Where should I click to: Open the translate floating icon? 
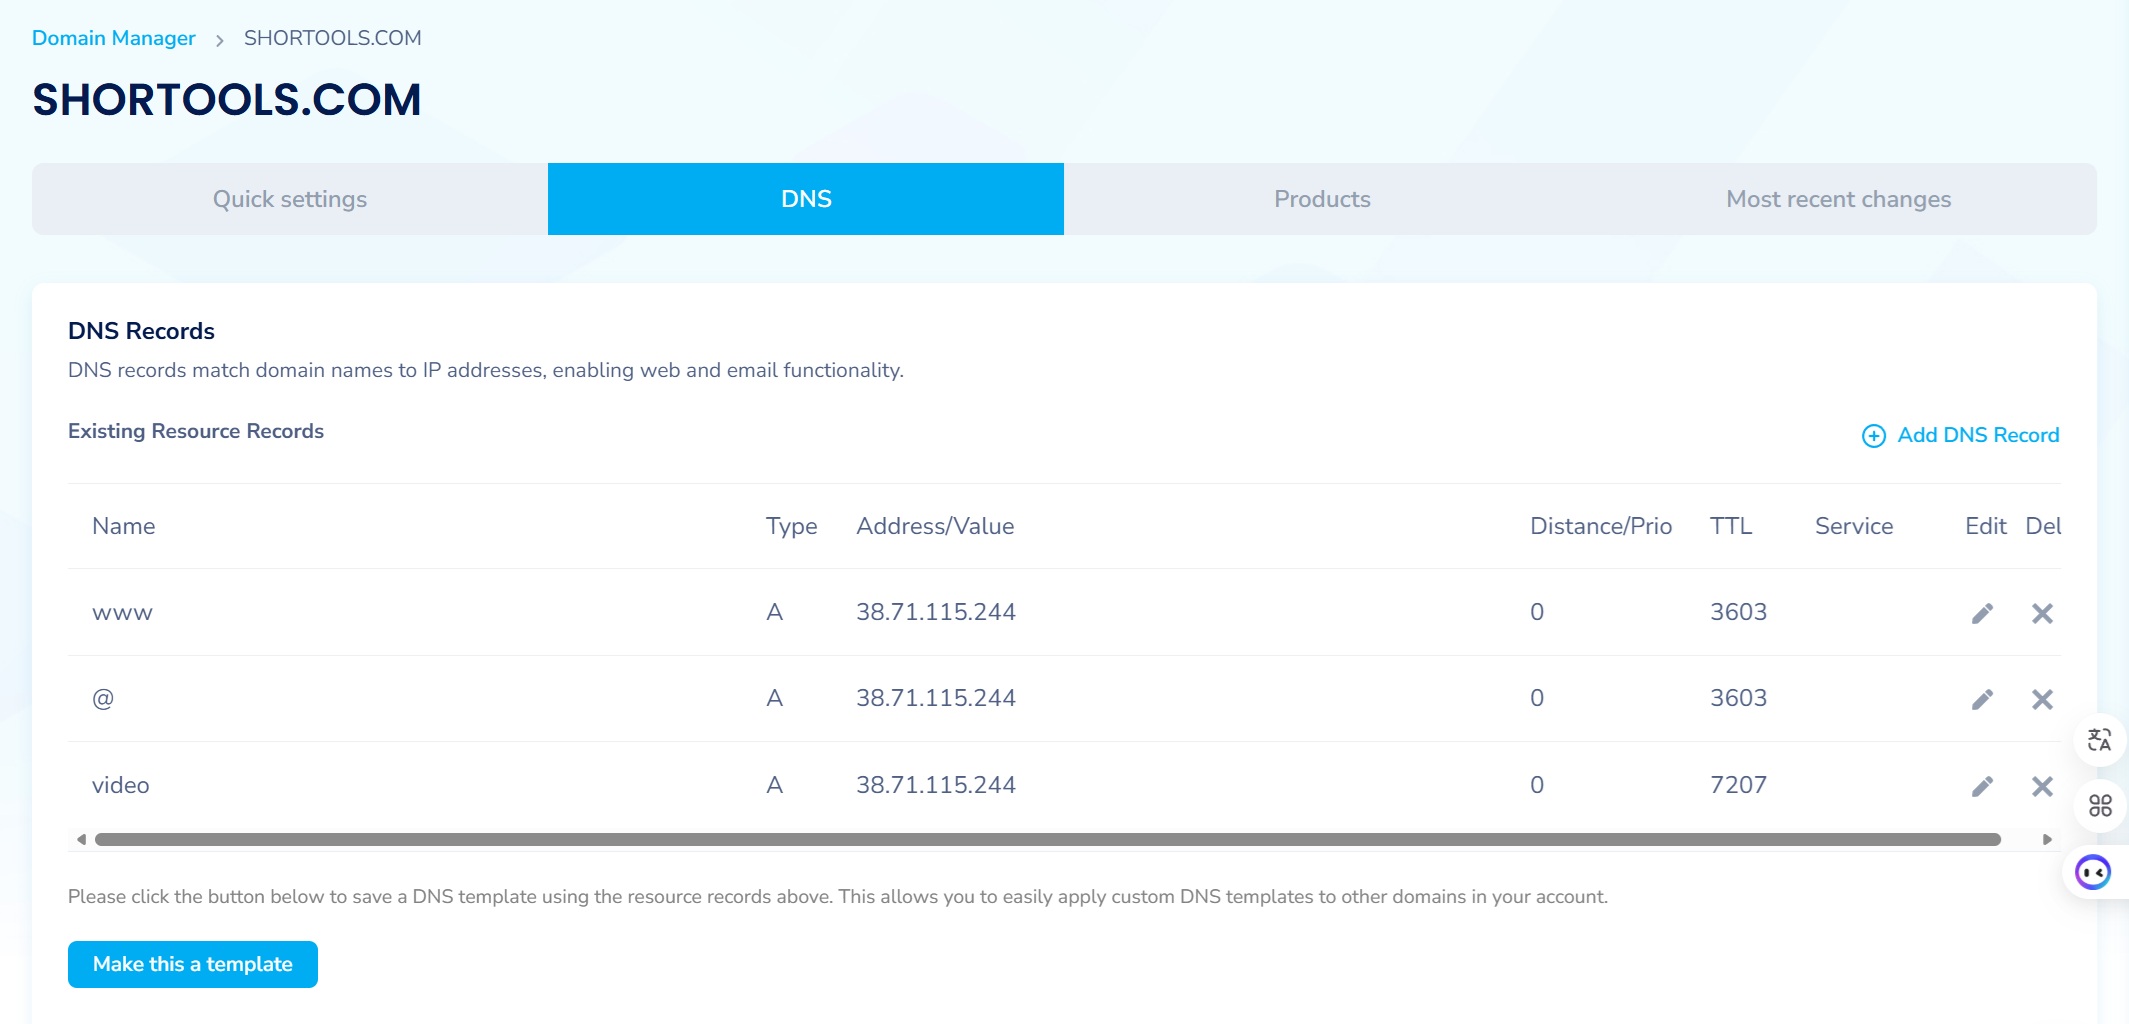(x=2099, y=740)
